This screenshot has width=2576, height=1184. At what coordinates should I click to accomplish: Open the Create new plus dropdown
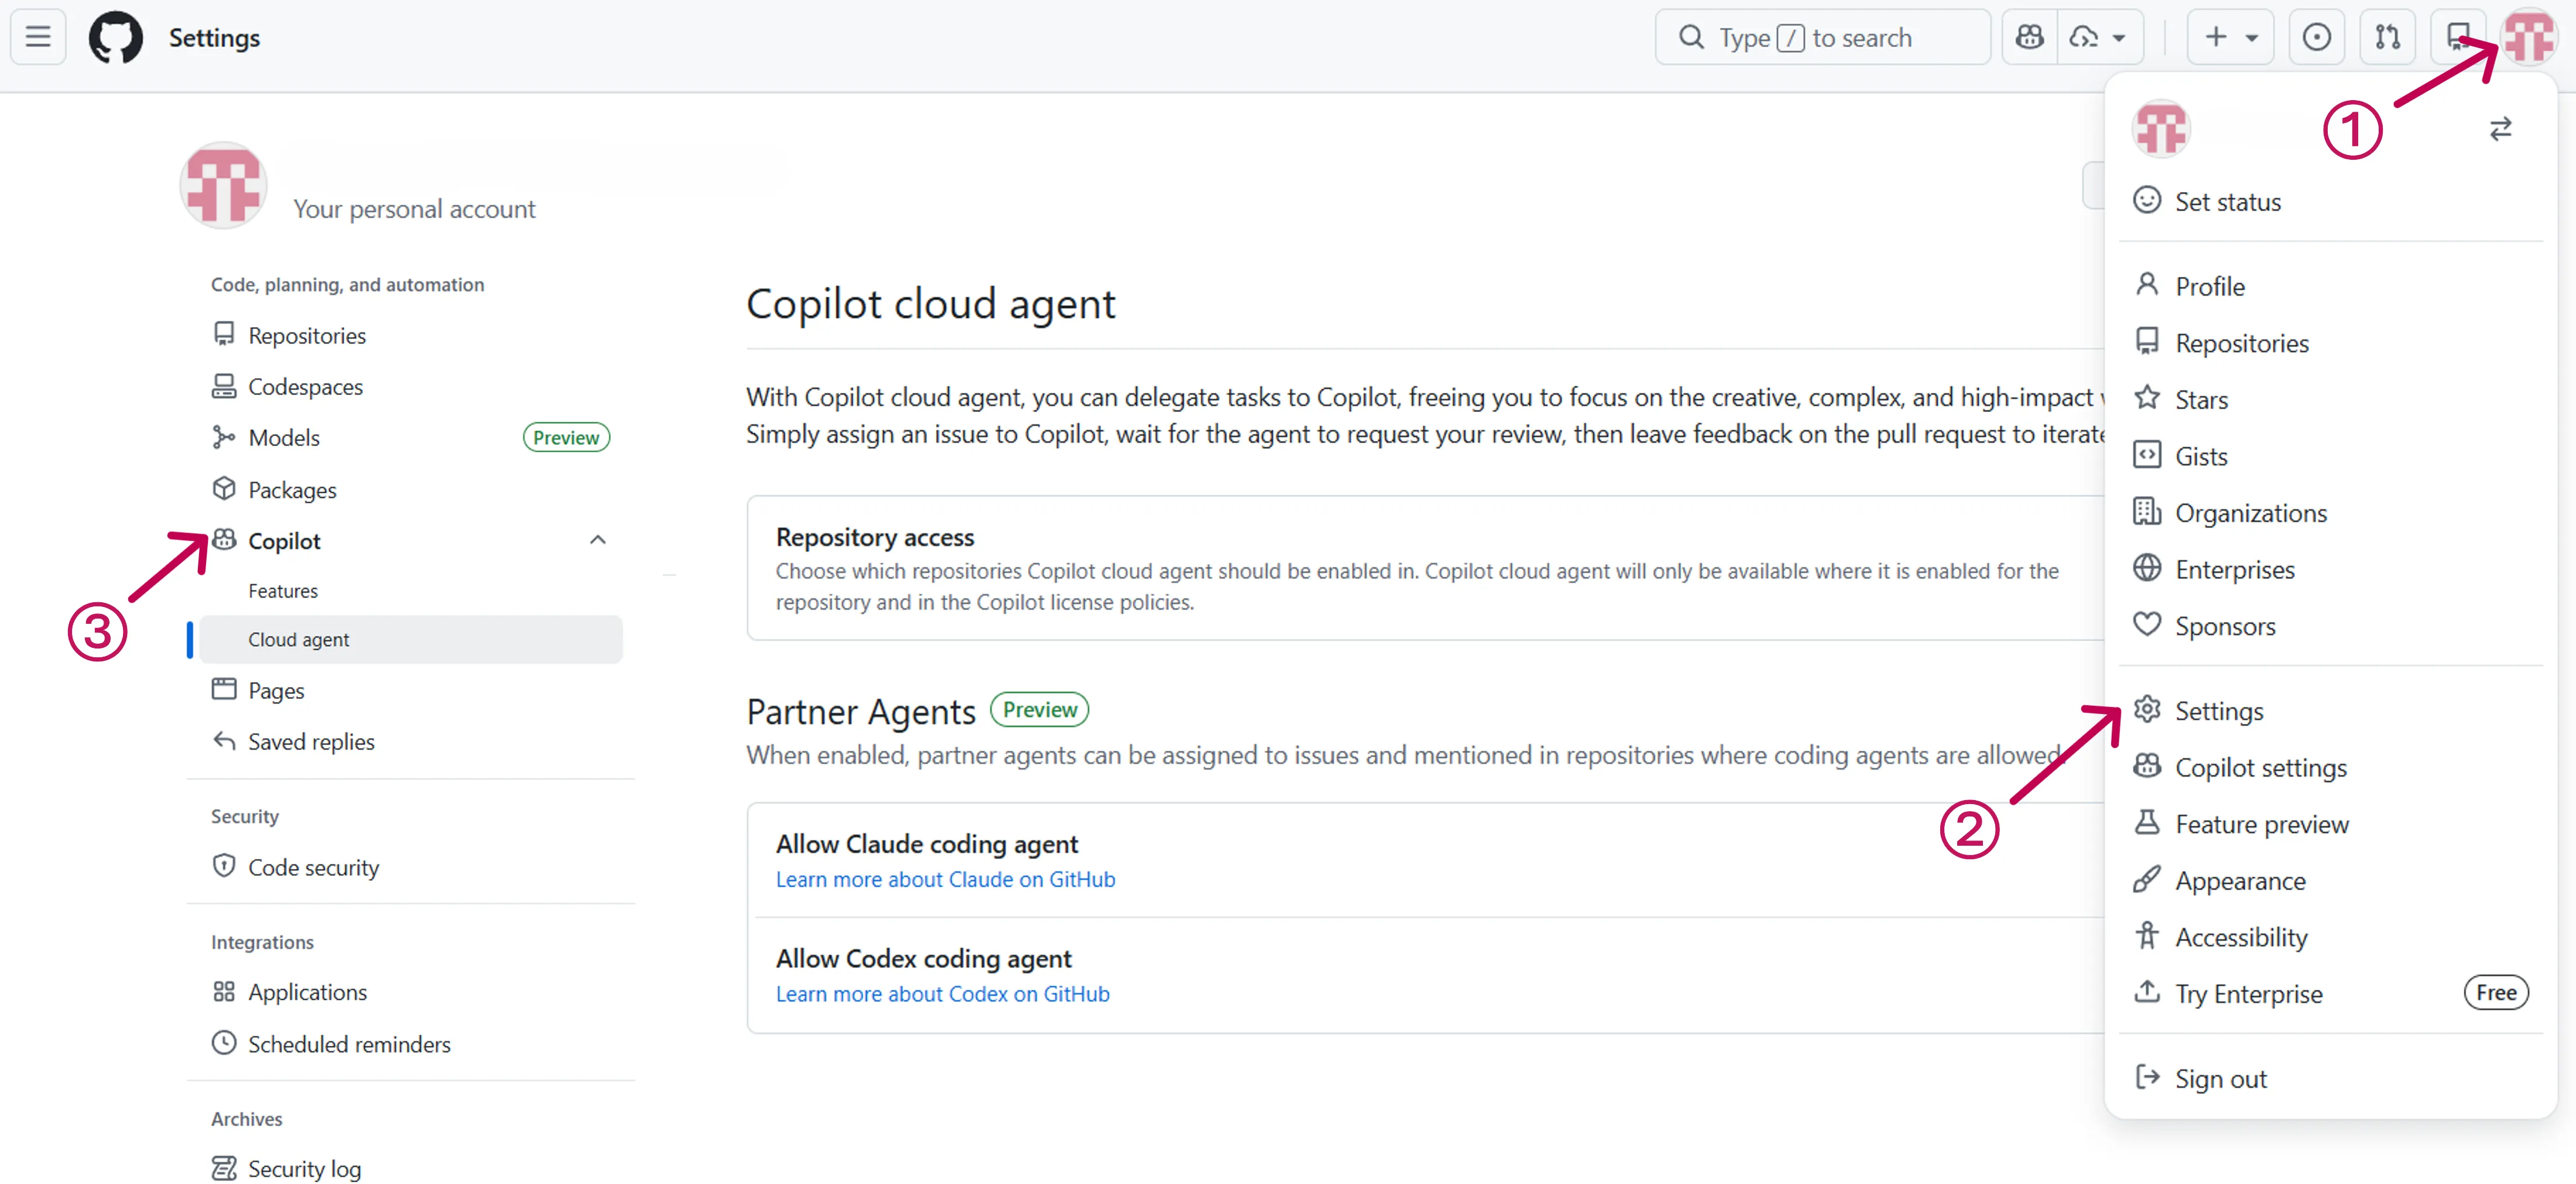pyautogui.click(x=2230, y=37)
